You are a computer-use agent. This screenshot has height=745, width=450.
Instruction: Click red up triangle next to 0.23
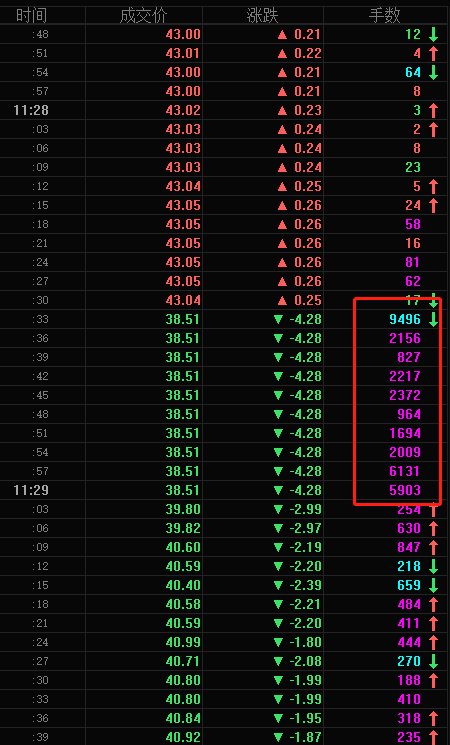click(x=282, y=110)
